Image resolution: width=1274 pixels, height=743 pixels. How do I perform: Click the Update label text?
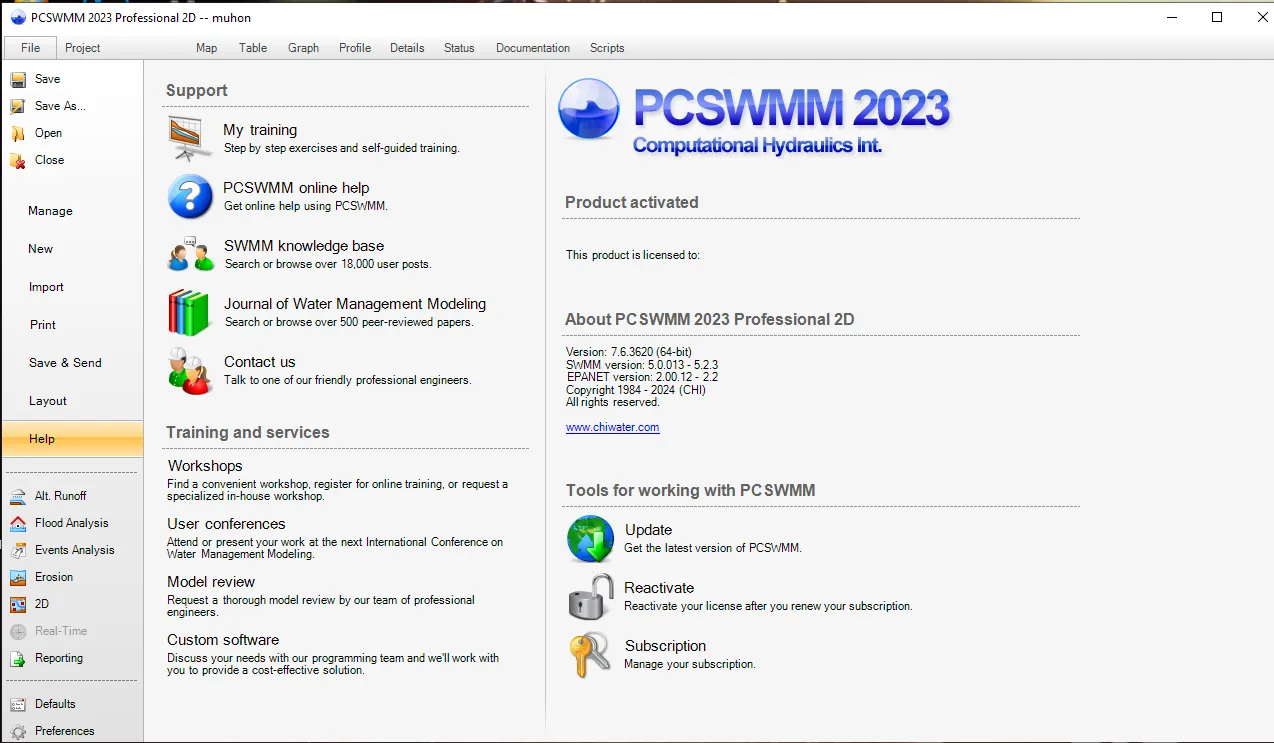pyautogui.click(x=648, y=530)
